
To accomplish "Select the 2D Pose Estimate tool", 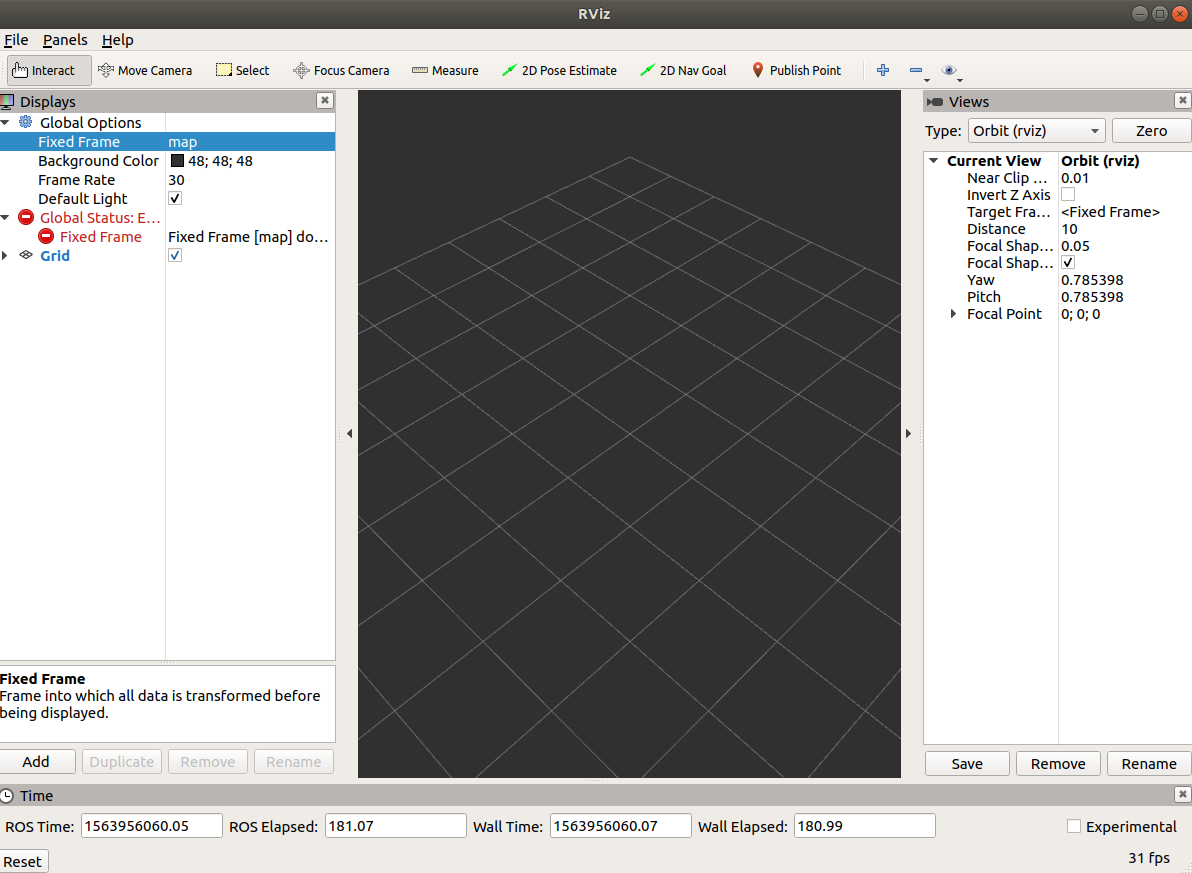I will point(559,70).
